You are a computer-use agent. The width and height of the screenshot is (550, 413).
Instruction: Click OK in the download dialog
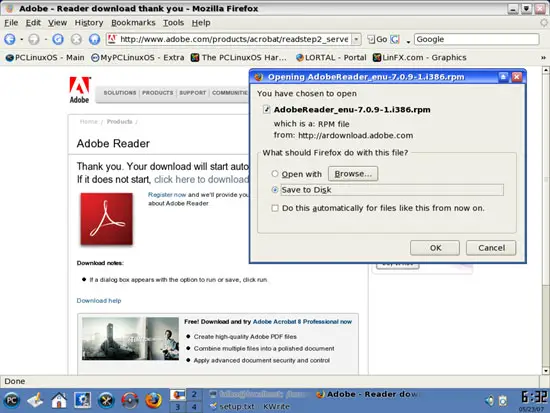pyautogui.click(x=435, y=248)
